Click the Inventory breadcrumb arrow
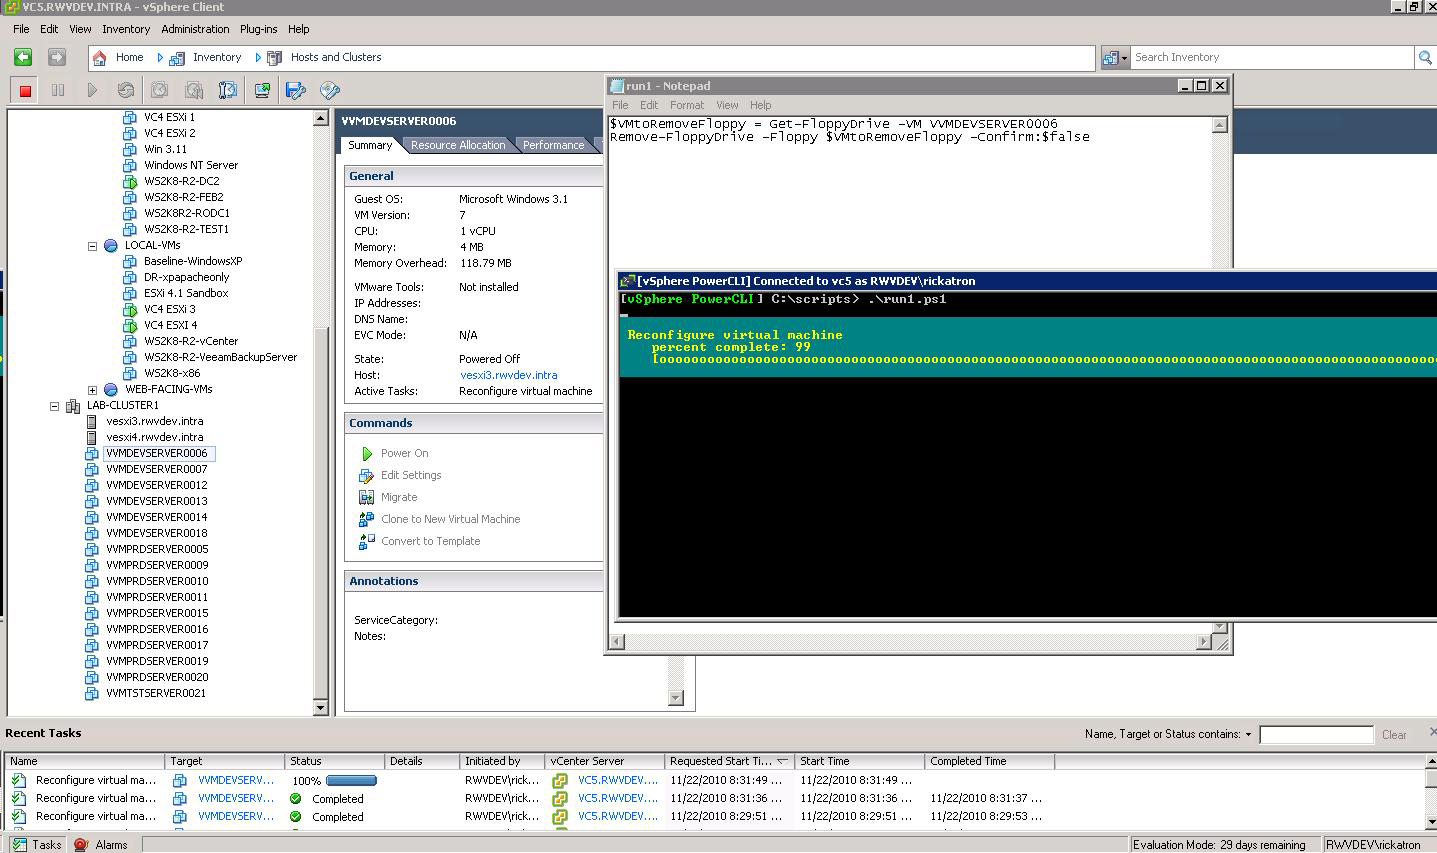This screenshot has height=853, width=1437. [160, 58]
